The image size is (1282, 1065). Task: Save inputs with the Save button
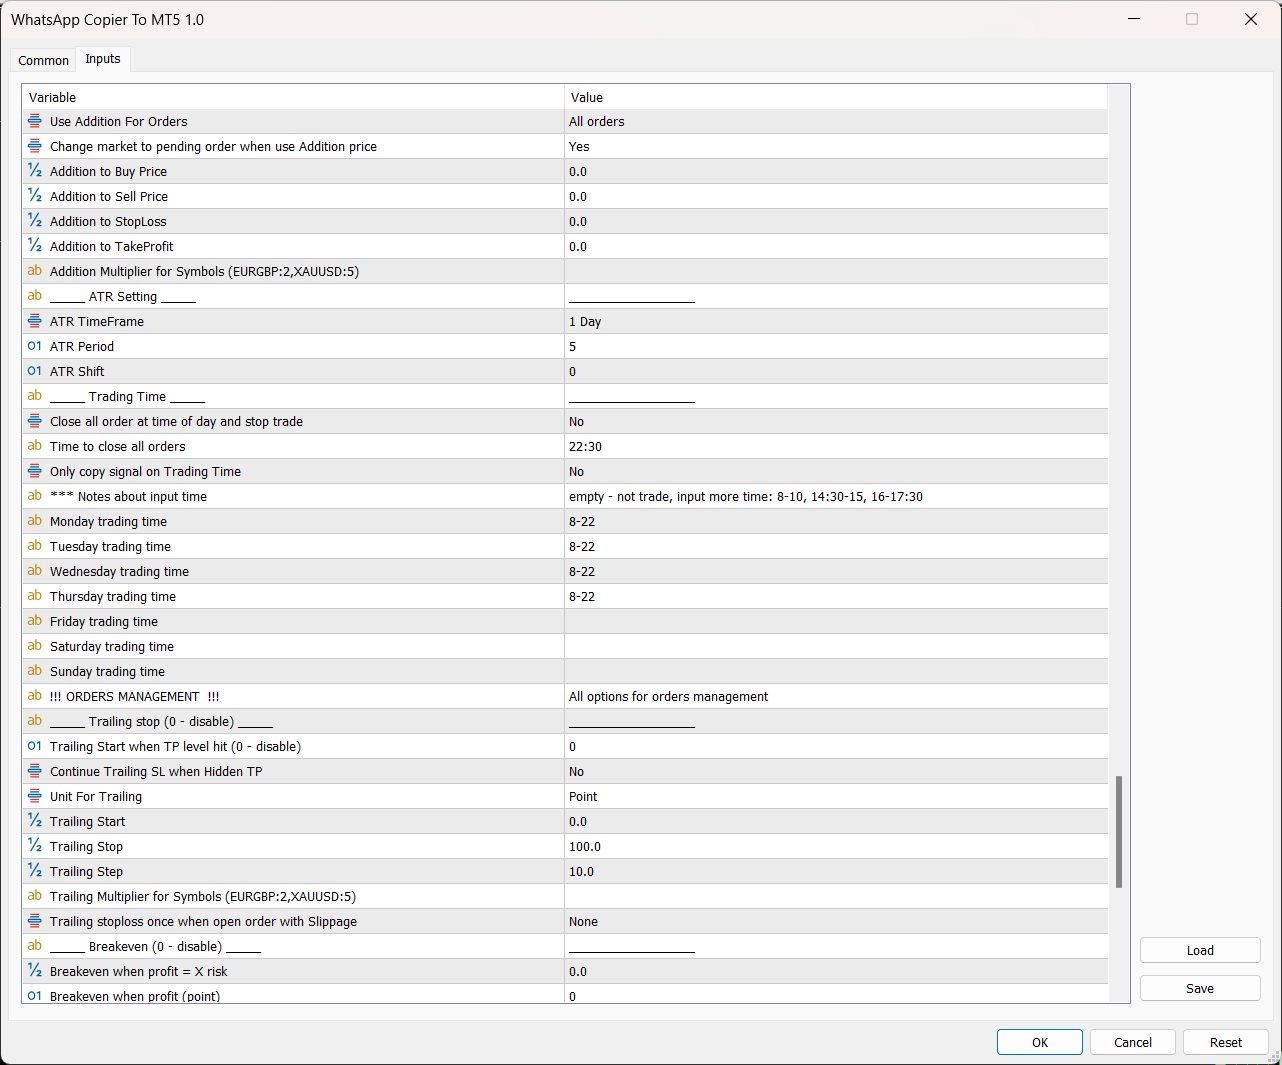pos(1200,988)
